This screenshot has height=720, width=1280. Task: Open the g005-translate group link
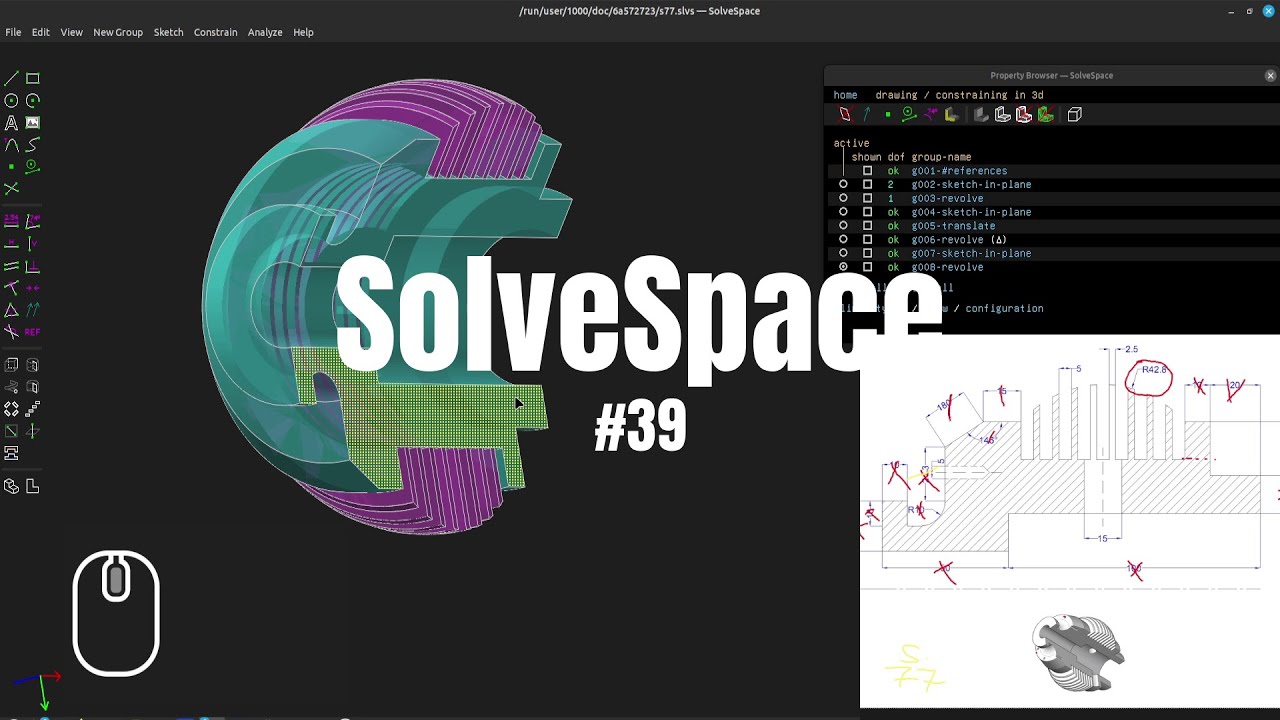point(953,226)
